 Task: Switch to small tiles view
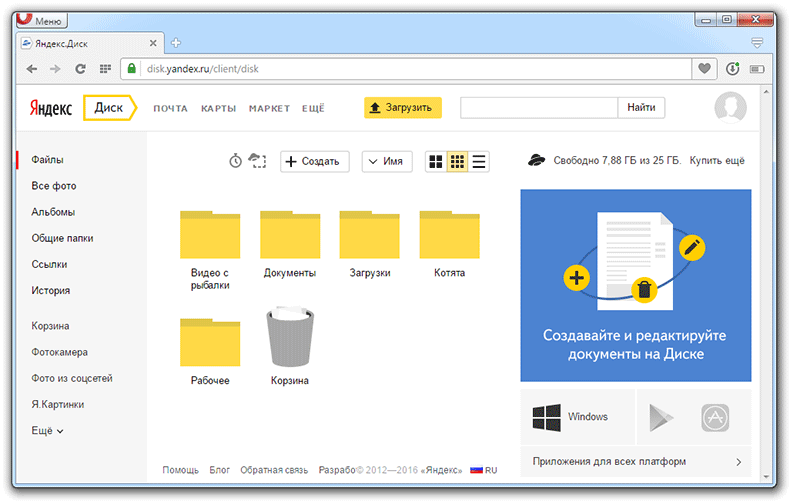(457, 161)
